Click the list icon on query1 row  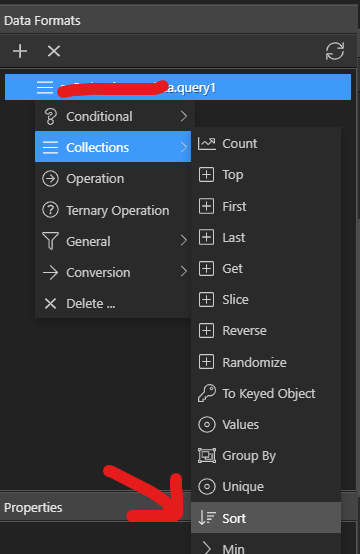45,87
